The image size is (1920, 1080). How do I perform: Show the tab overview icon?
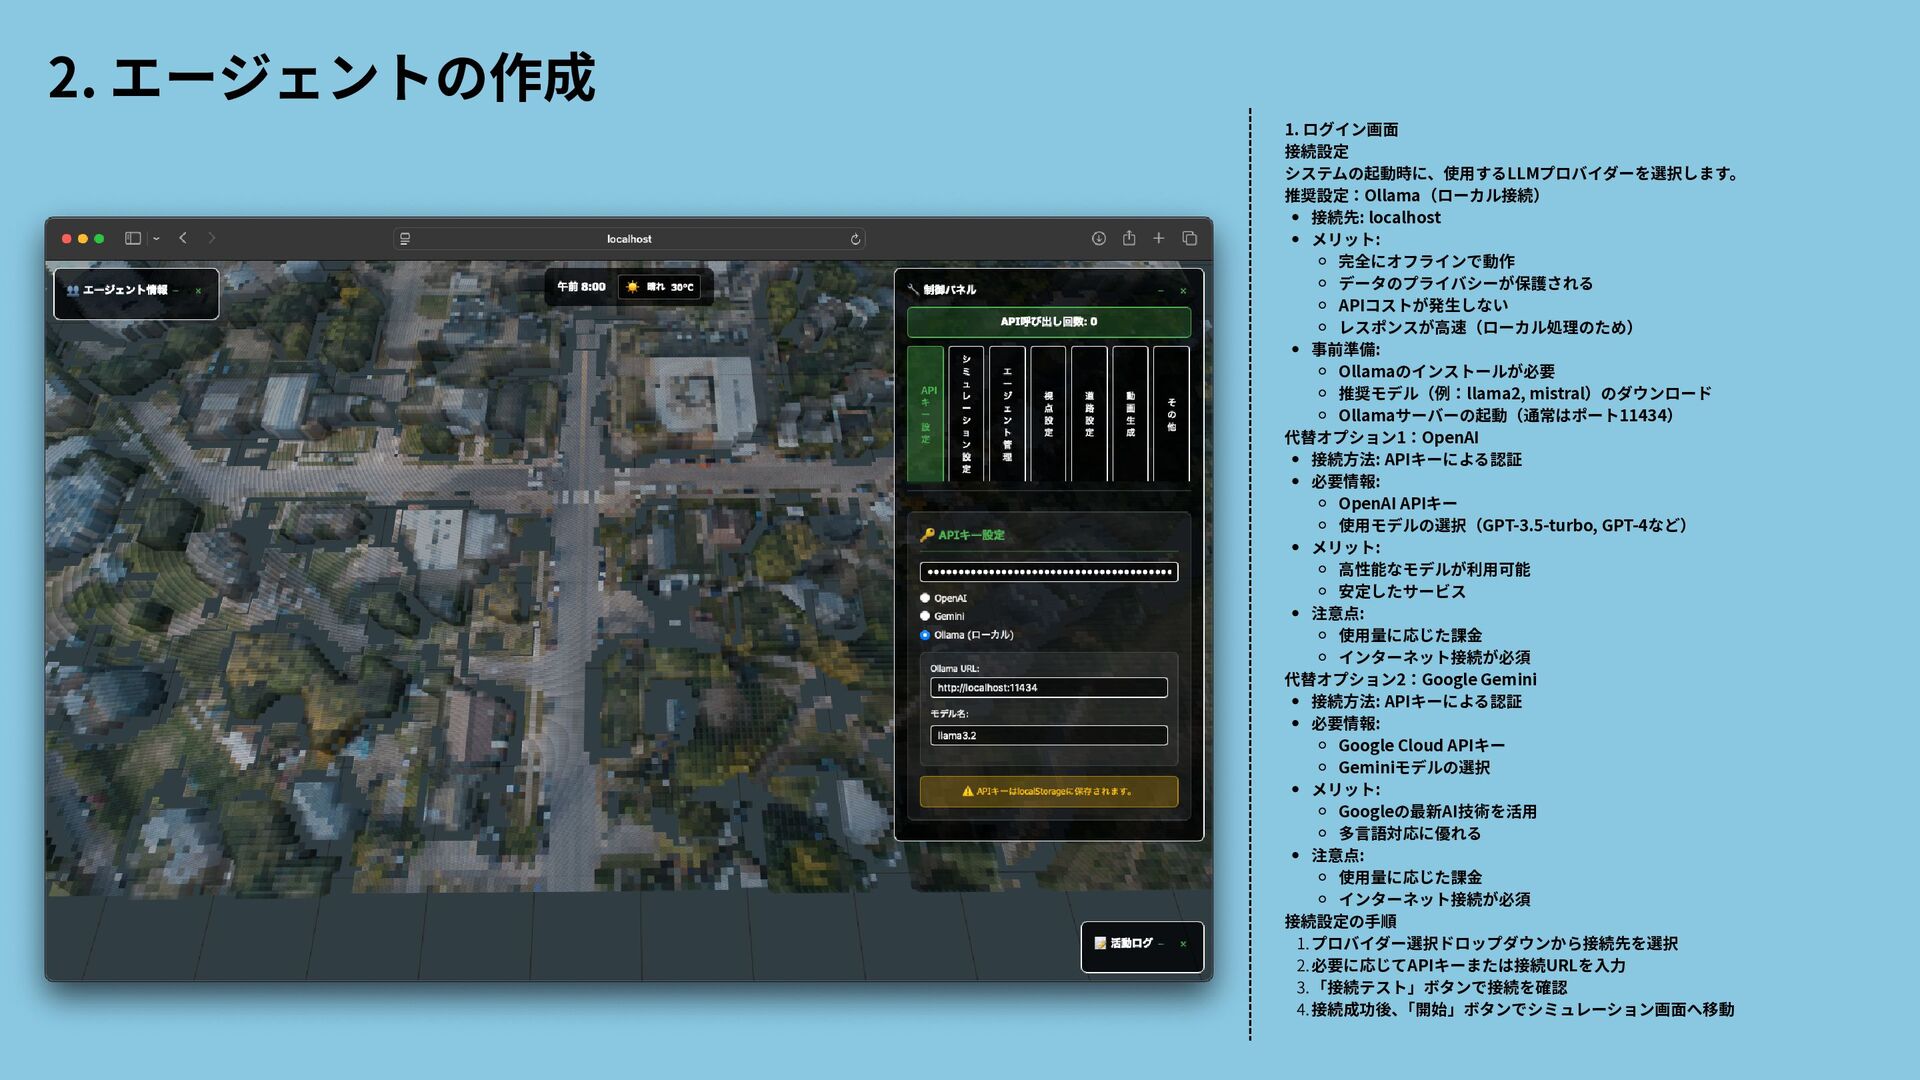(1189, 238)
